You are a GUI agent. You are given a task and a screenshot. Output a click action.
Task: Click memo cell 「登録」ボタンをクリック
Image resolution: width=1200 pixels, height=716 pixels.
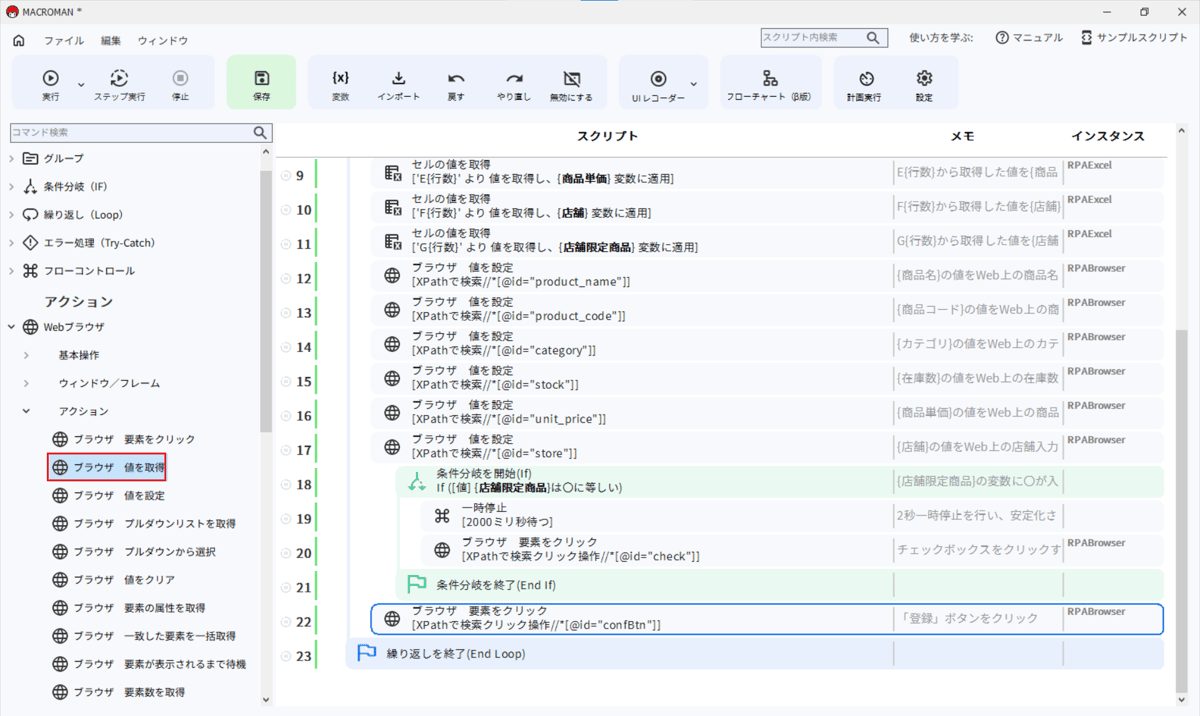coord(977,619)
